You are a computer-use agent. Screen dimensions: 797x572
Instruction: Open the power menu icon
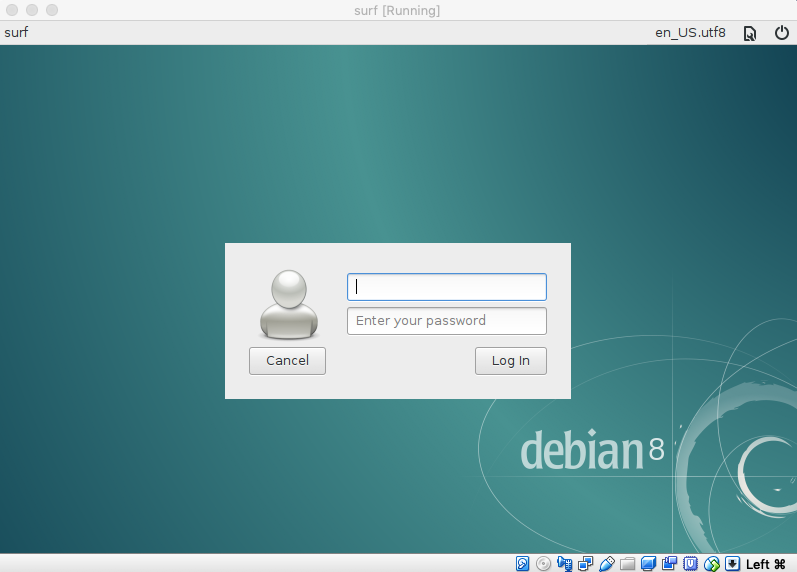click(782, 33)
